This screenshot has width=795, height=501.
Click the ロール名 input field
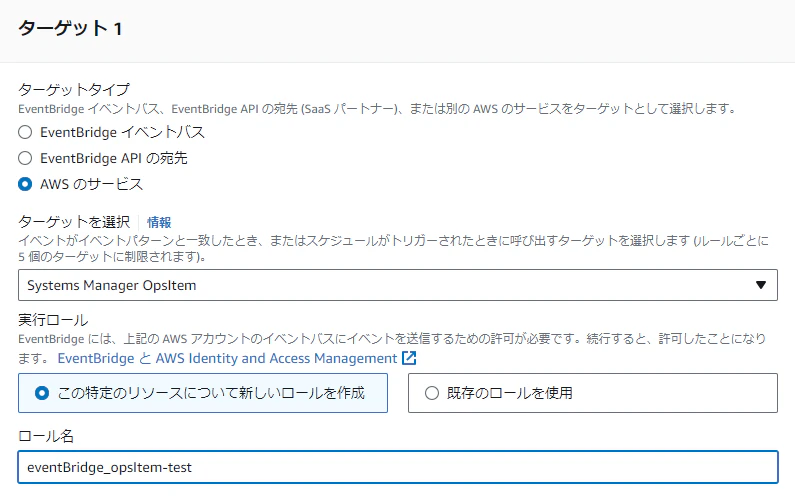(398, 467)
